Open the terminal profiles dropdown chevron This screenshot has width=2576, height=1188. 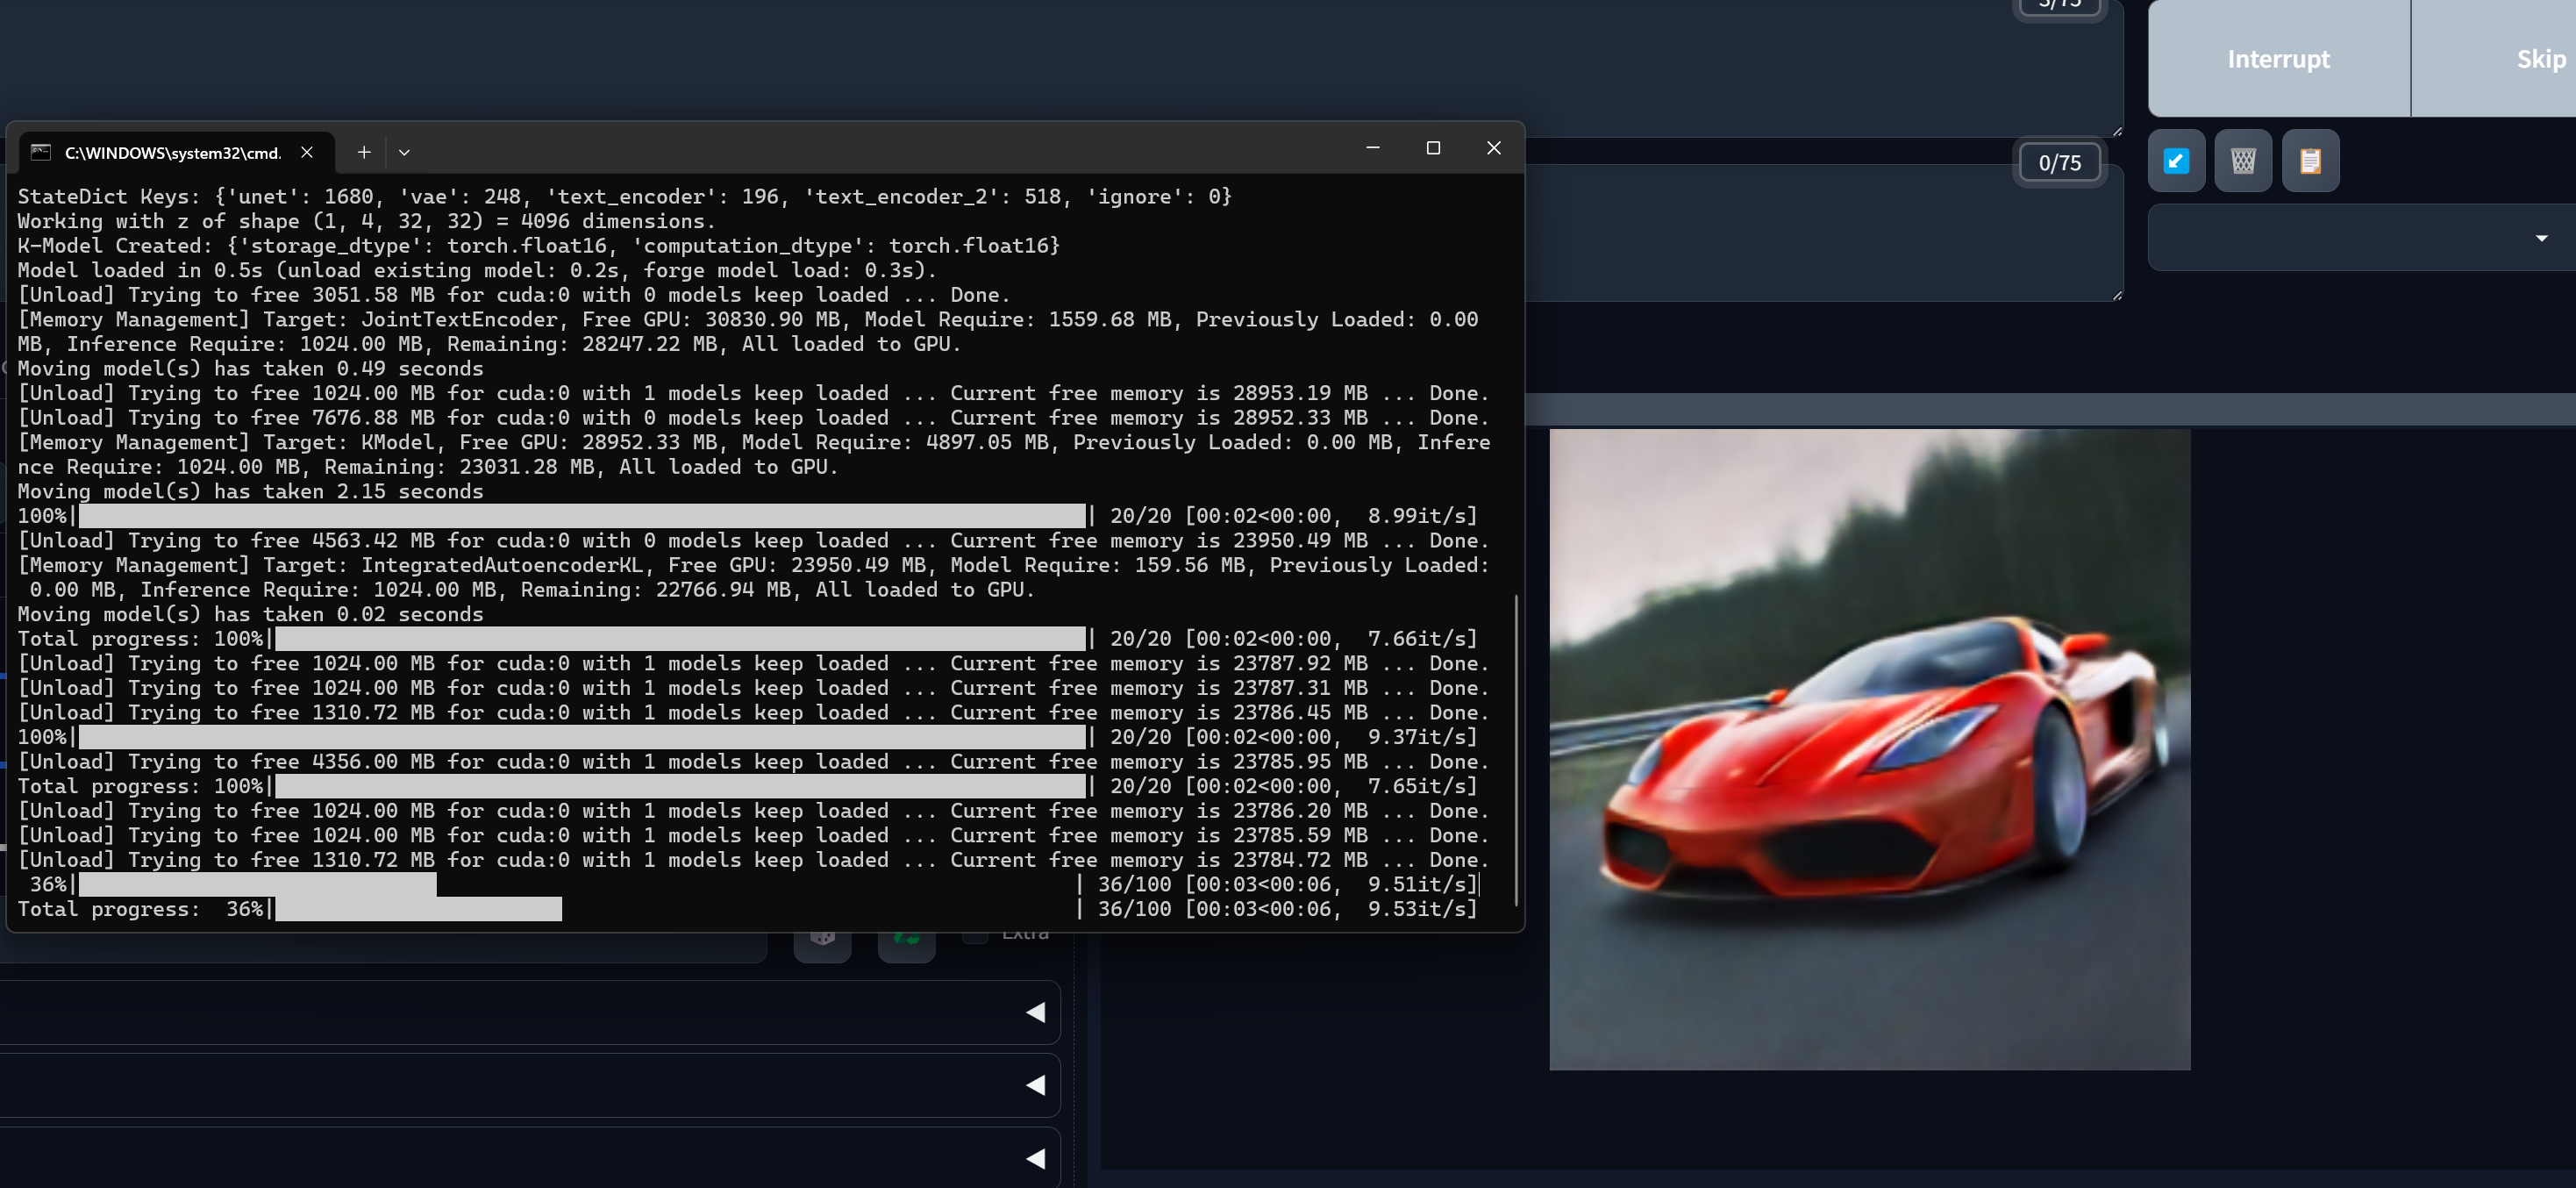click(404, 152)
